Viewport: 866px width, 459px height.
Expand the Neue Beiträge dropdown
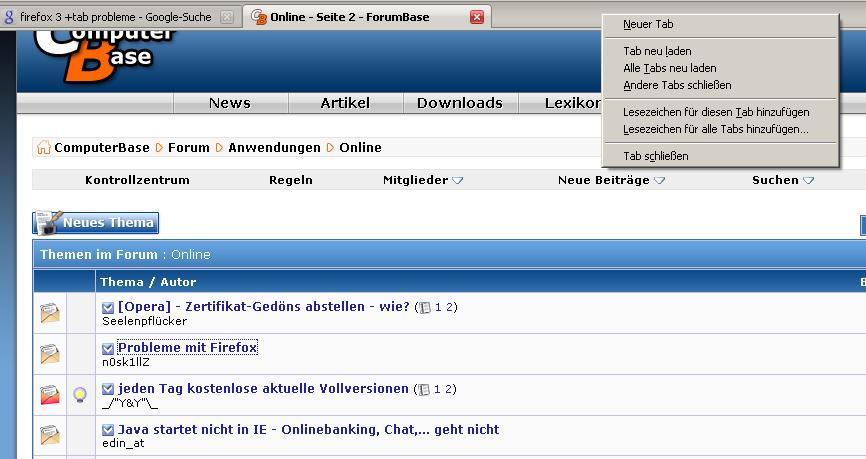click(660, 181)
